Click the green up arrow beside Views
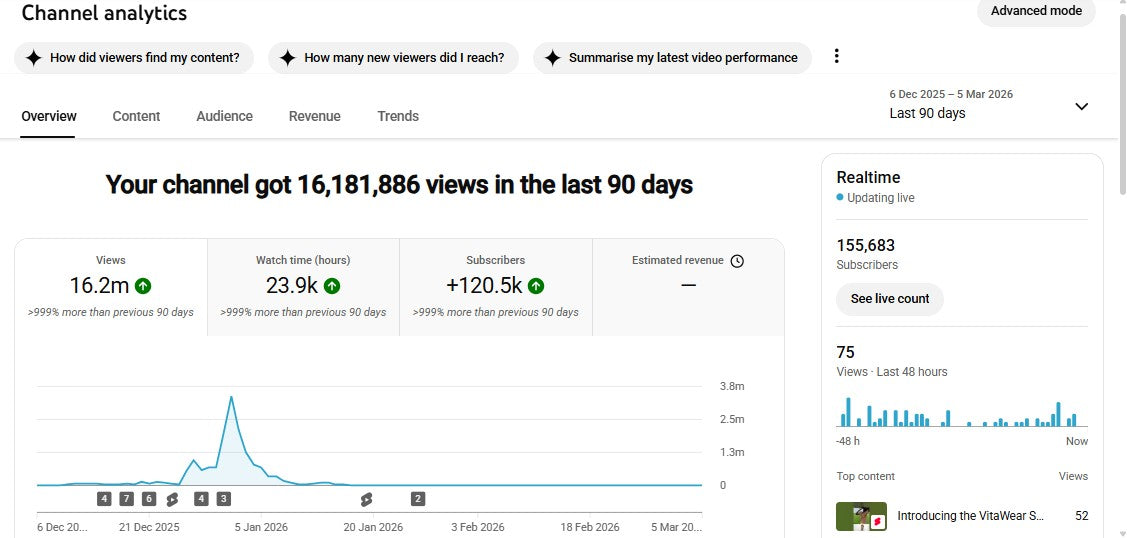 tap(143, 286)
